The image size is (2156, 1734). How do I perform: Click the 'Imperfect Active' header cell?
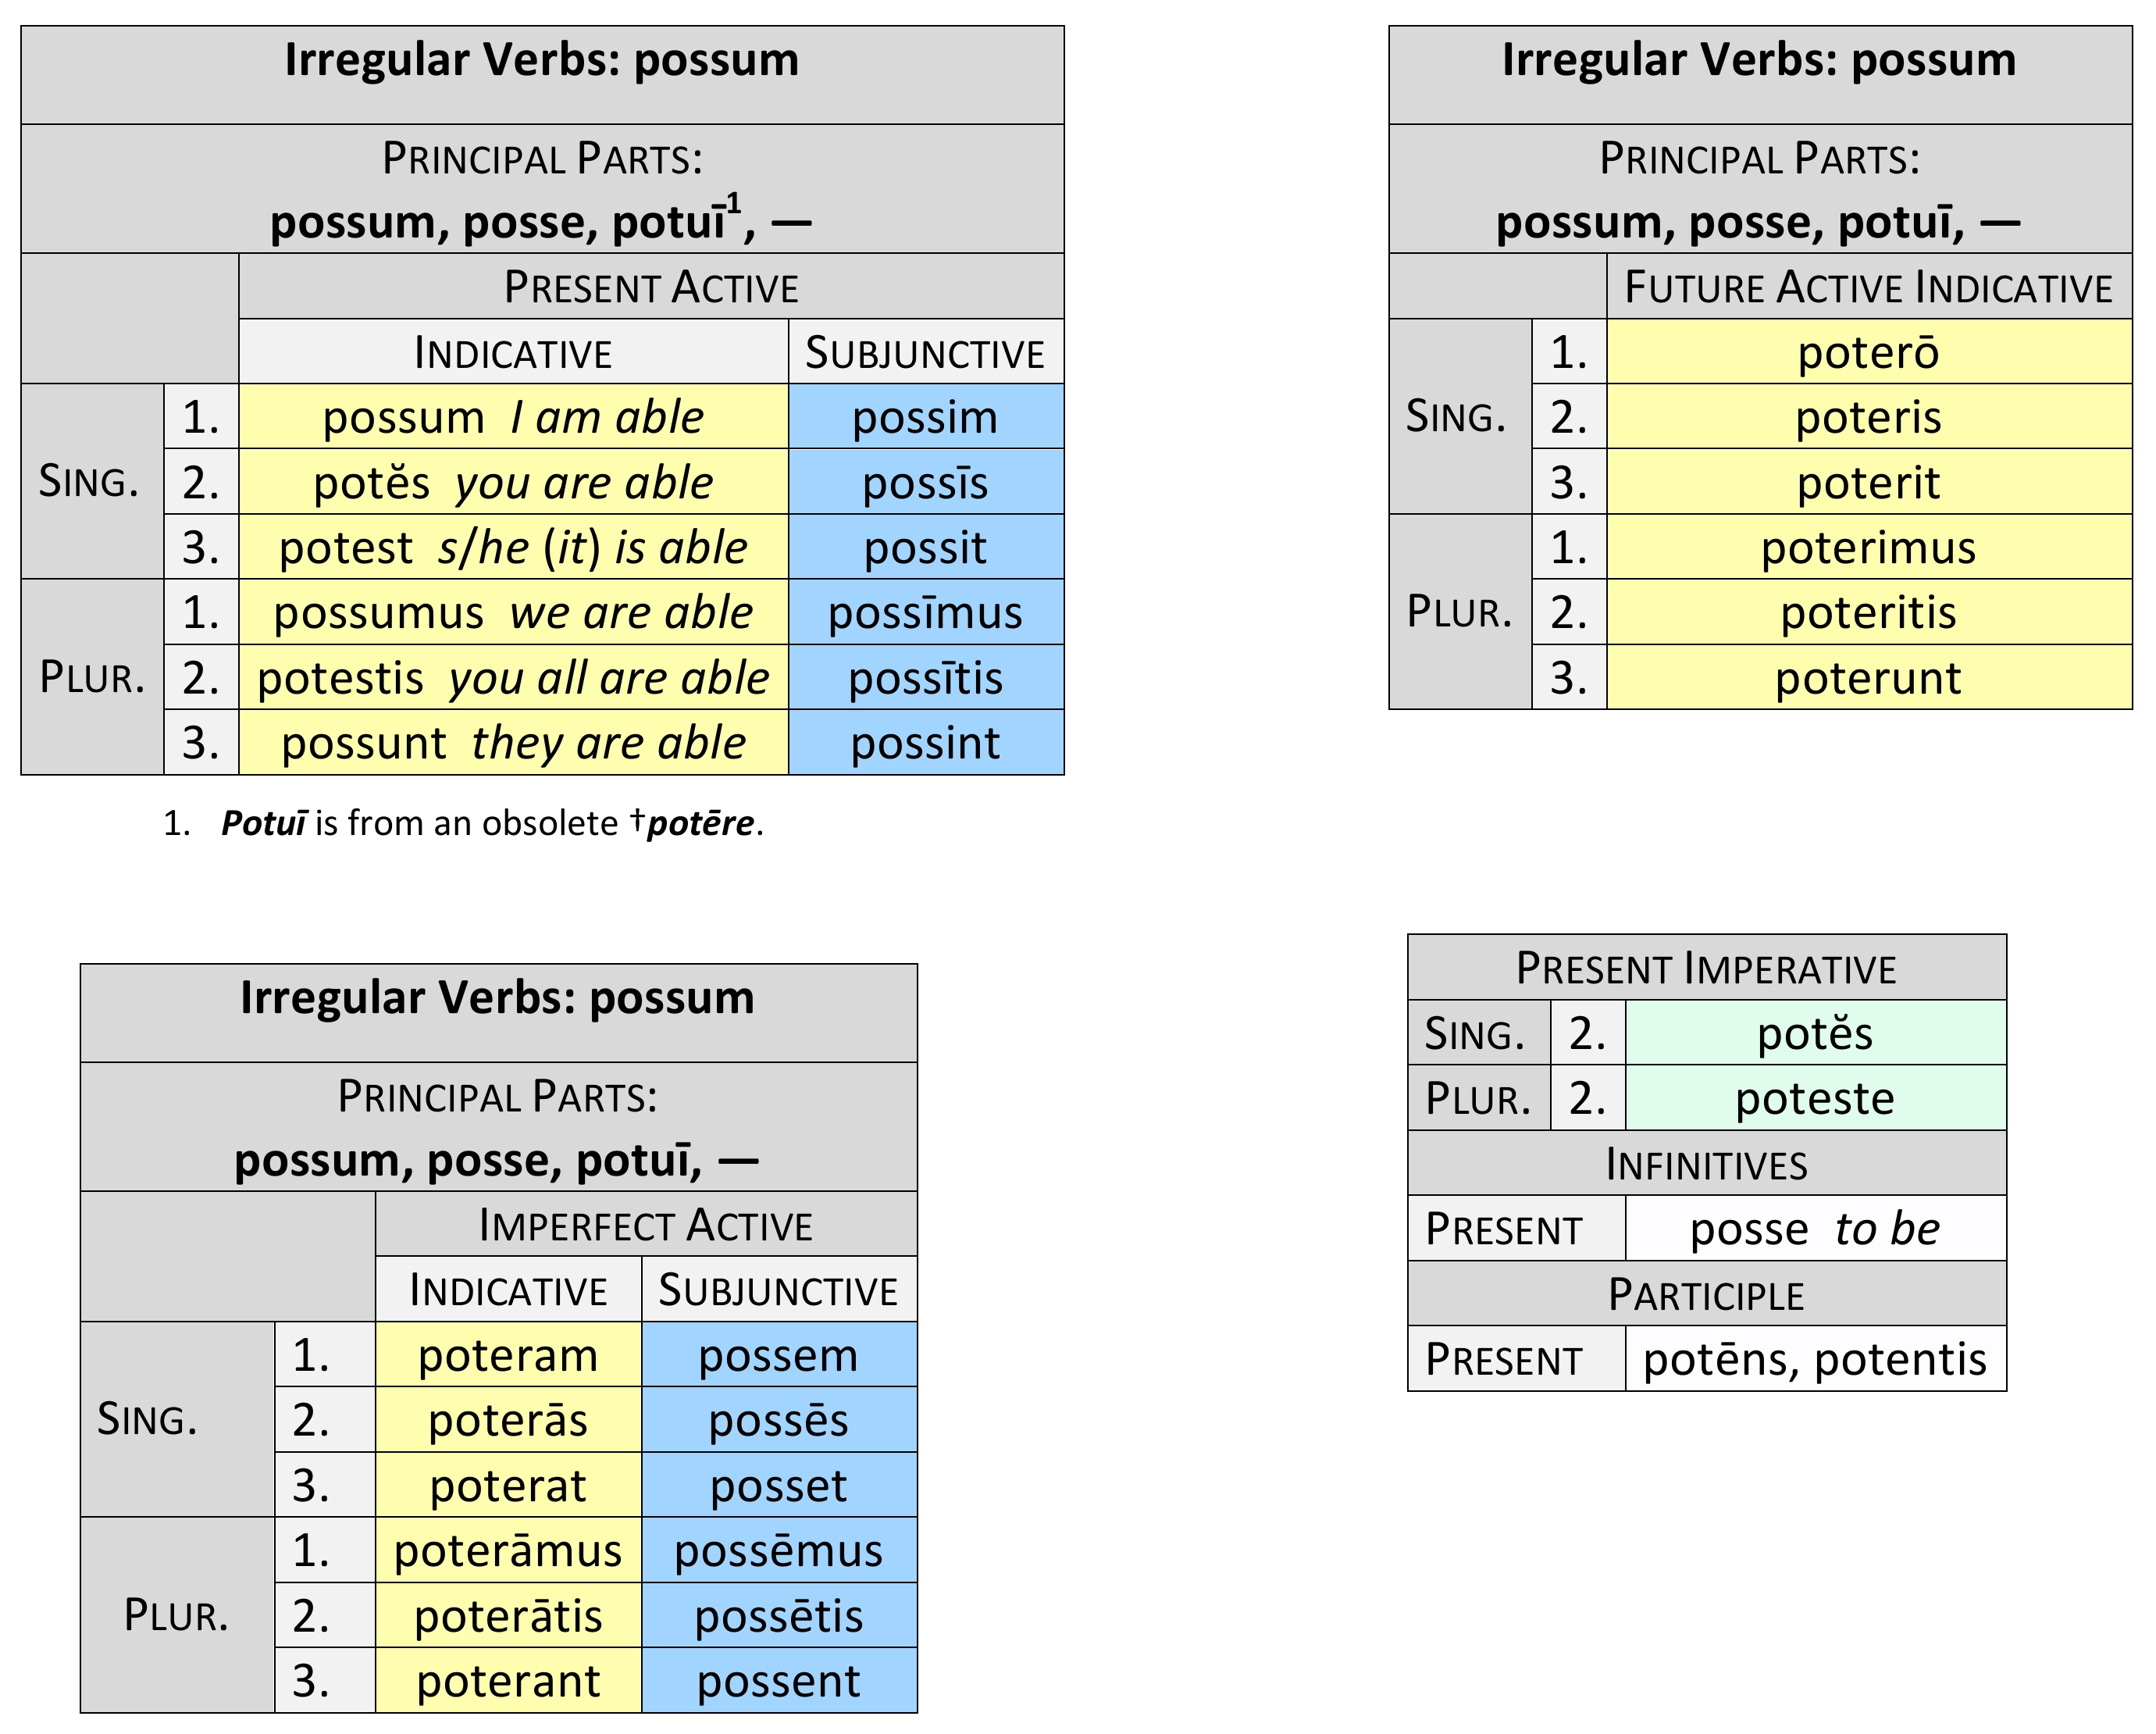tap(646, 1225)
